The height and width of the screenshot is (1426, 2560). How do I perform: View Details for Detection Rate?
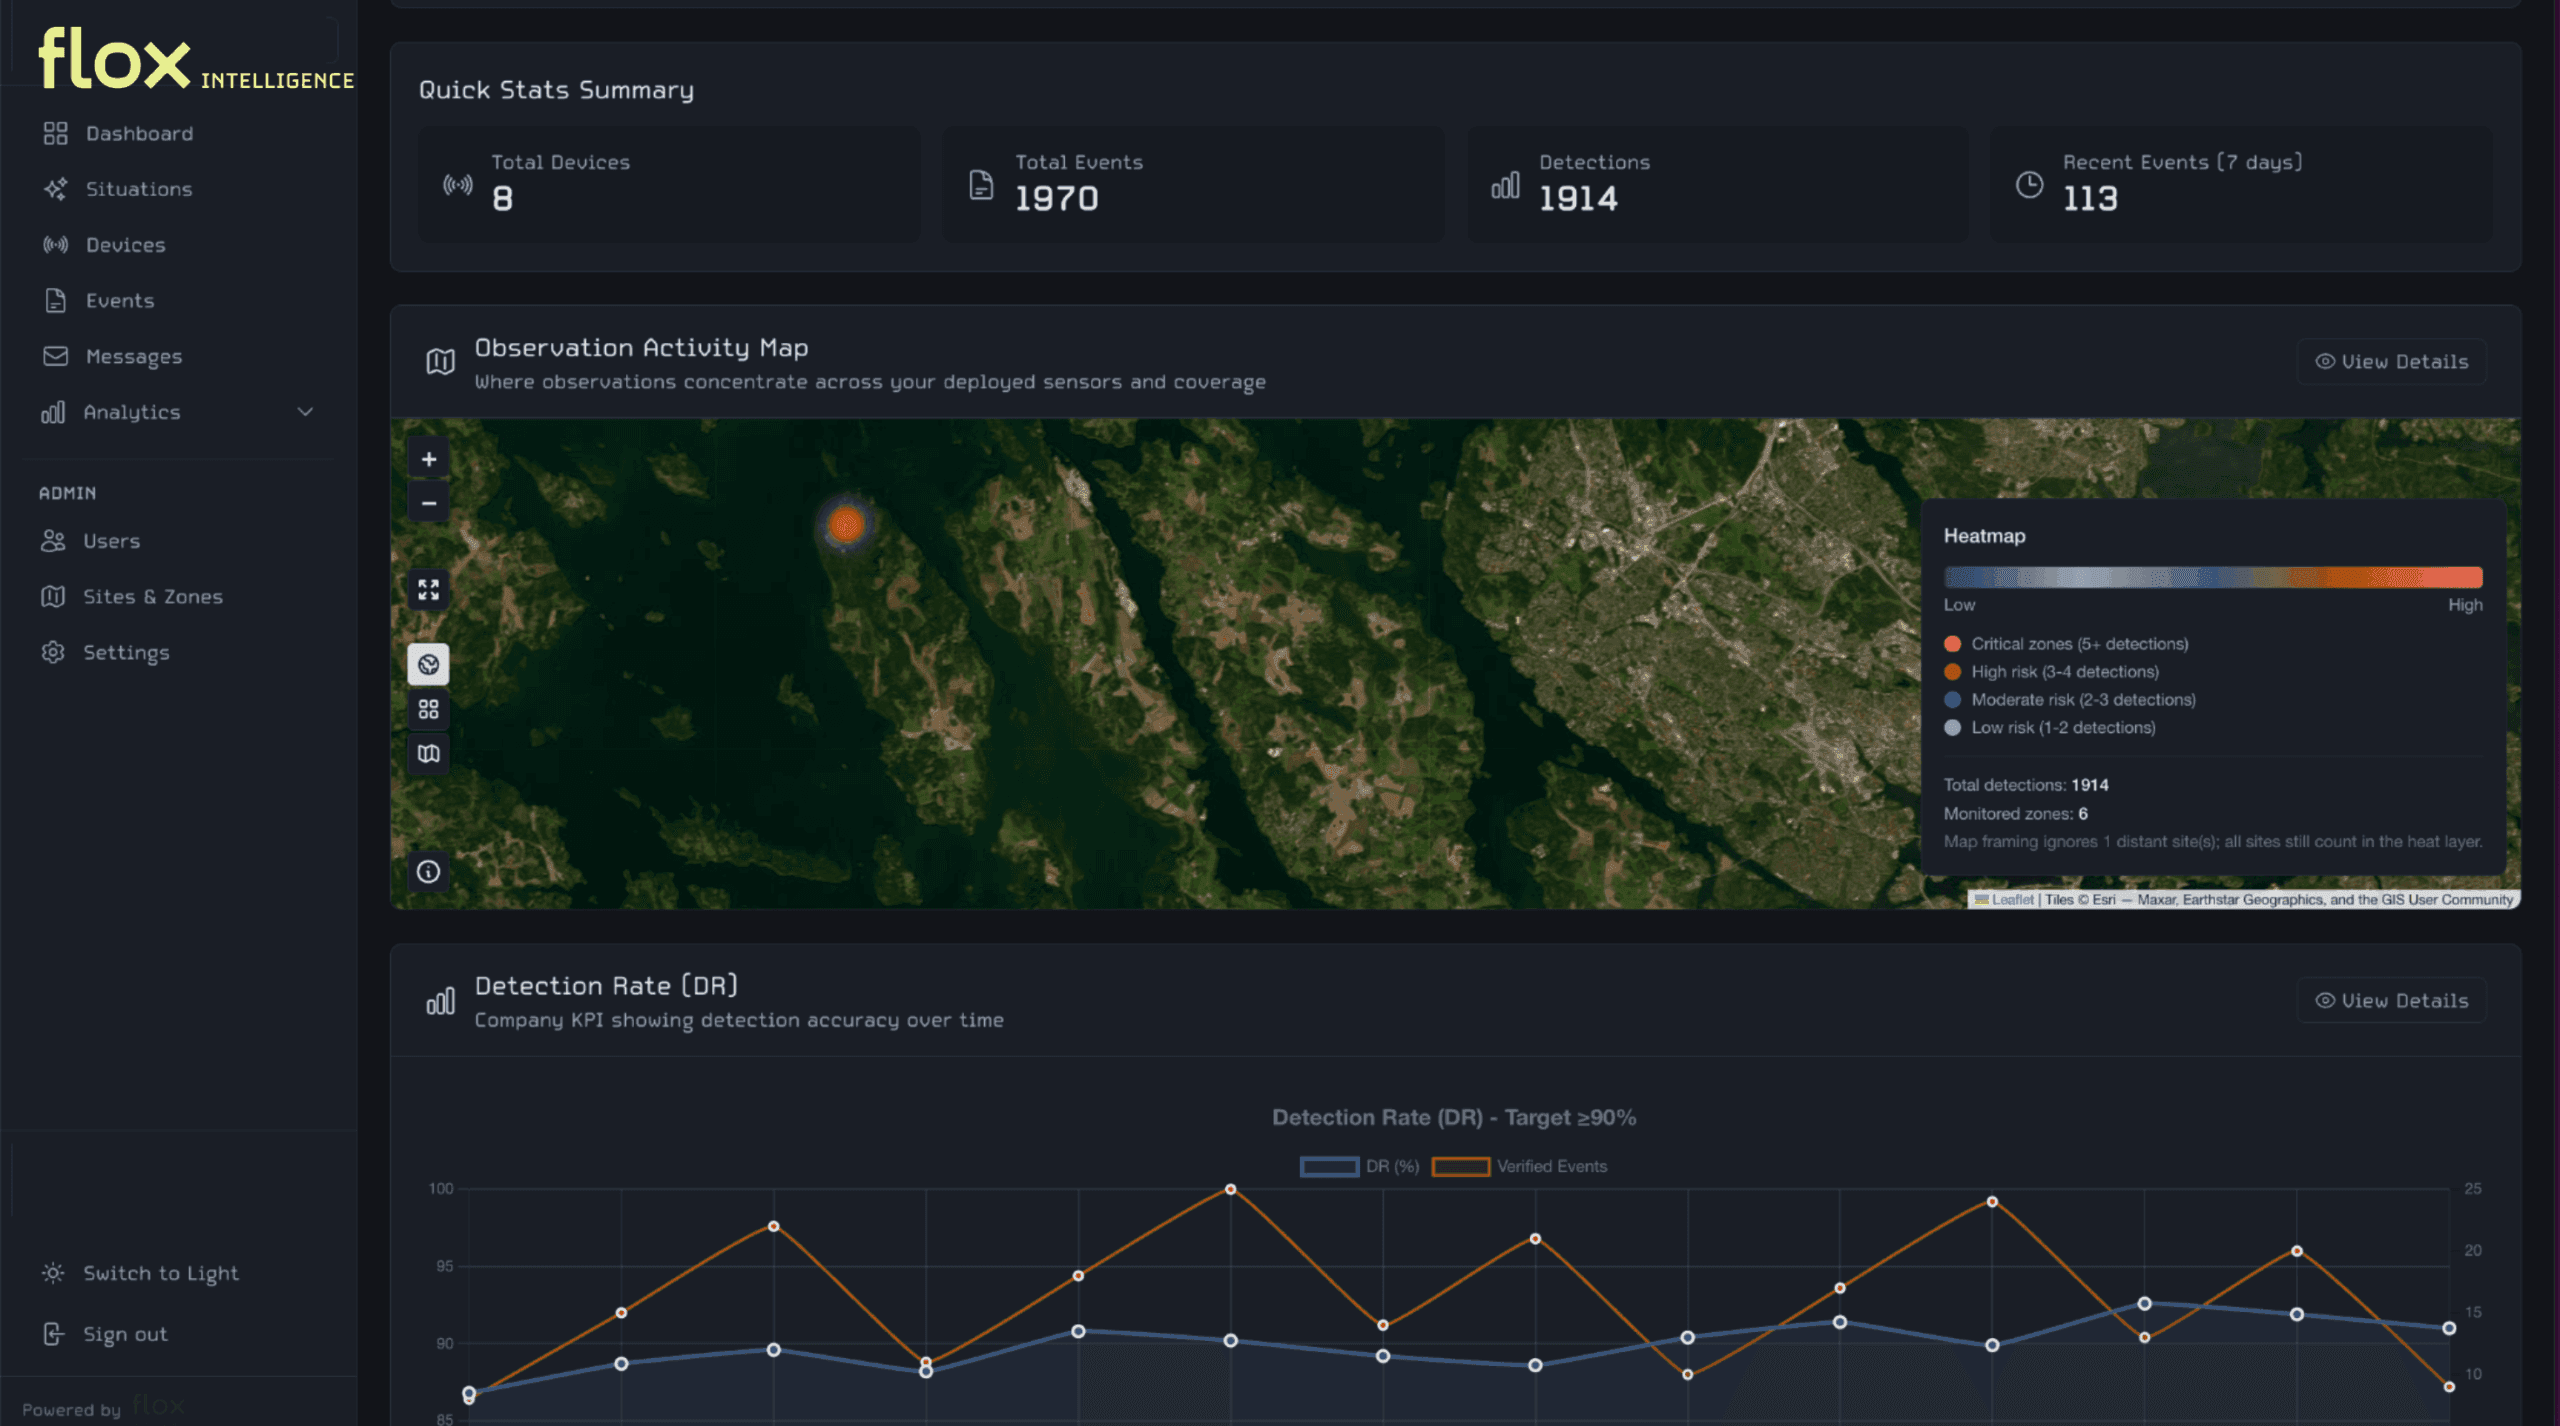[2392, 1001]
